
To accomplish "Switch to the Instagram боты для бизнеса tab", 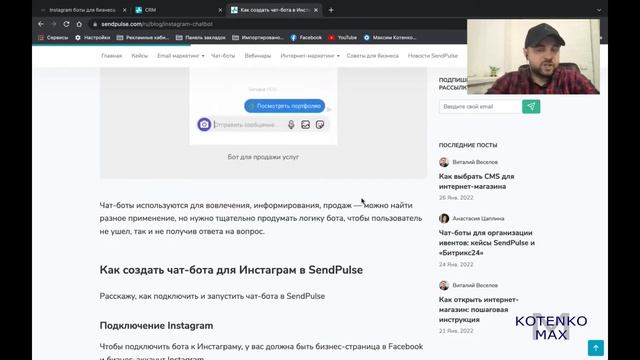I will click(82, 10).
